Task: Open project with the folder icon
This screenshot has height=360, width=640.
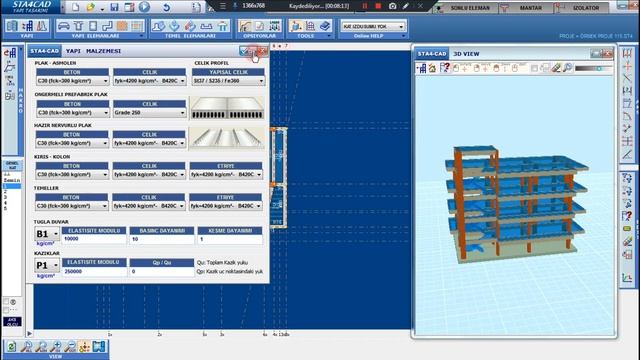Action: click(x=91, y=7)
